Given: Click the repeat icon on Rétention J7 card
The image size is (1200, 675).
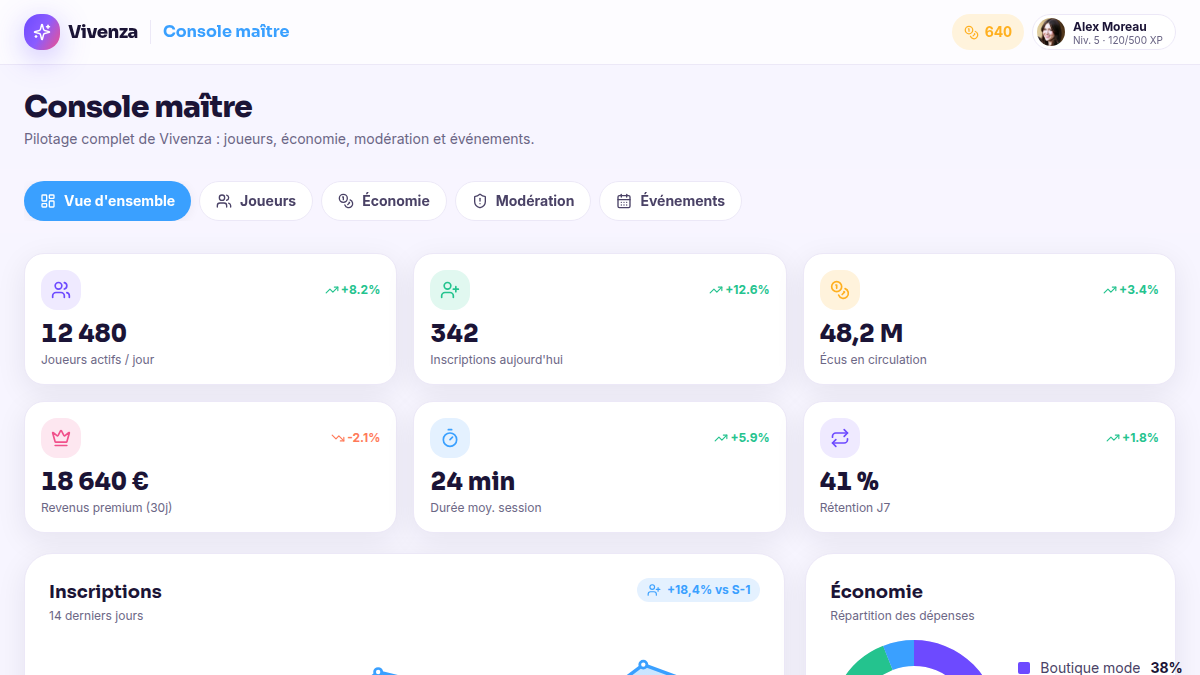Looking at the screenshot, I should tap(840, 438).
